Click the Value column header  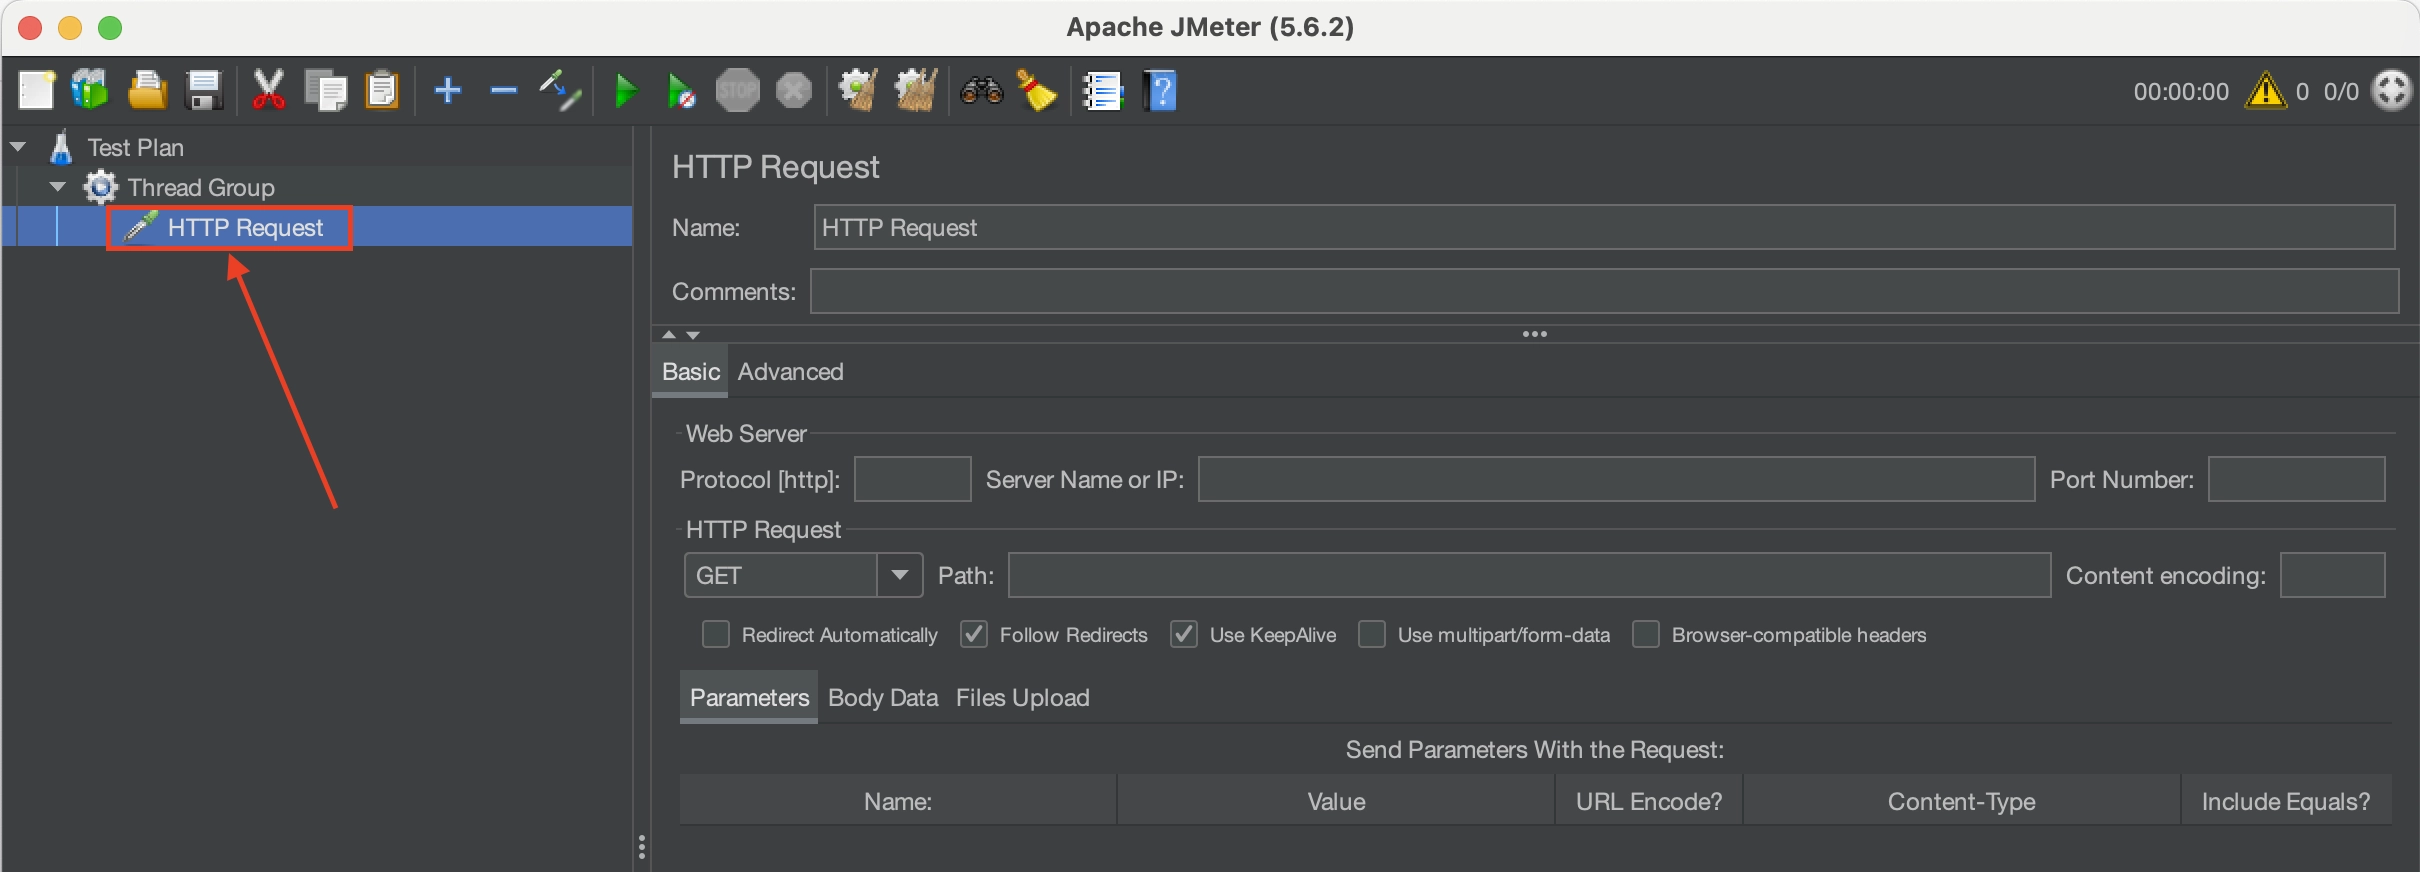[x=1336, y=801]
